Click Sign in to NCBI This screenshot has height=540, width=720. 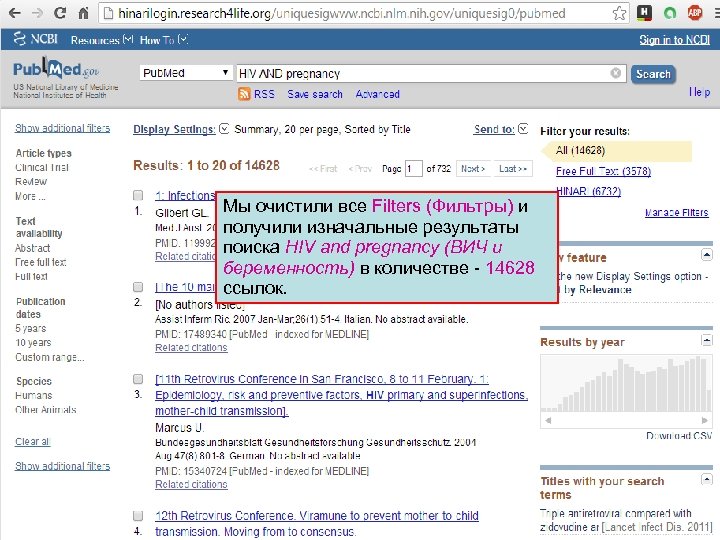(x=675, y=40)
